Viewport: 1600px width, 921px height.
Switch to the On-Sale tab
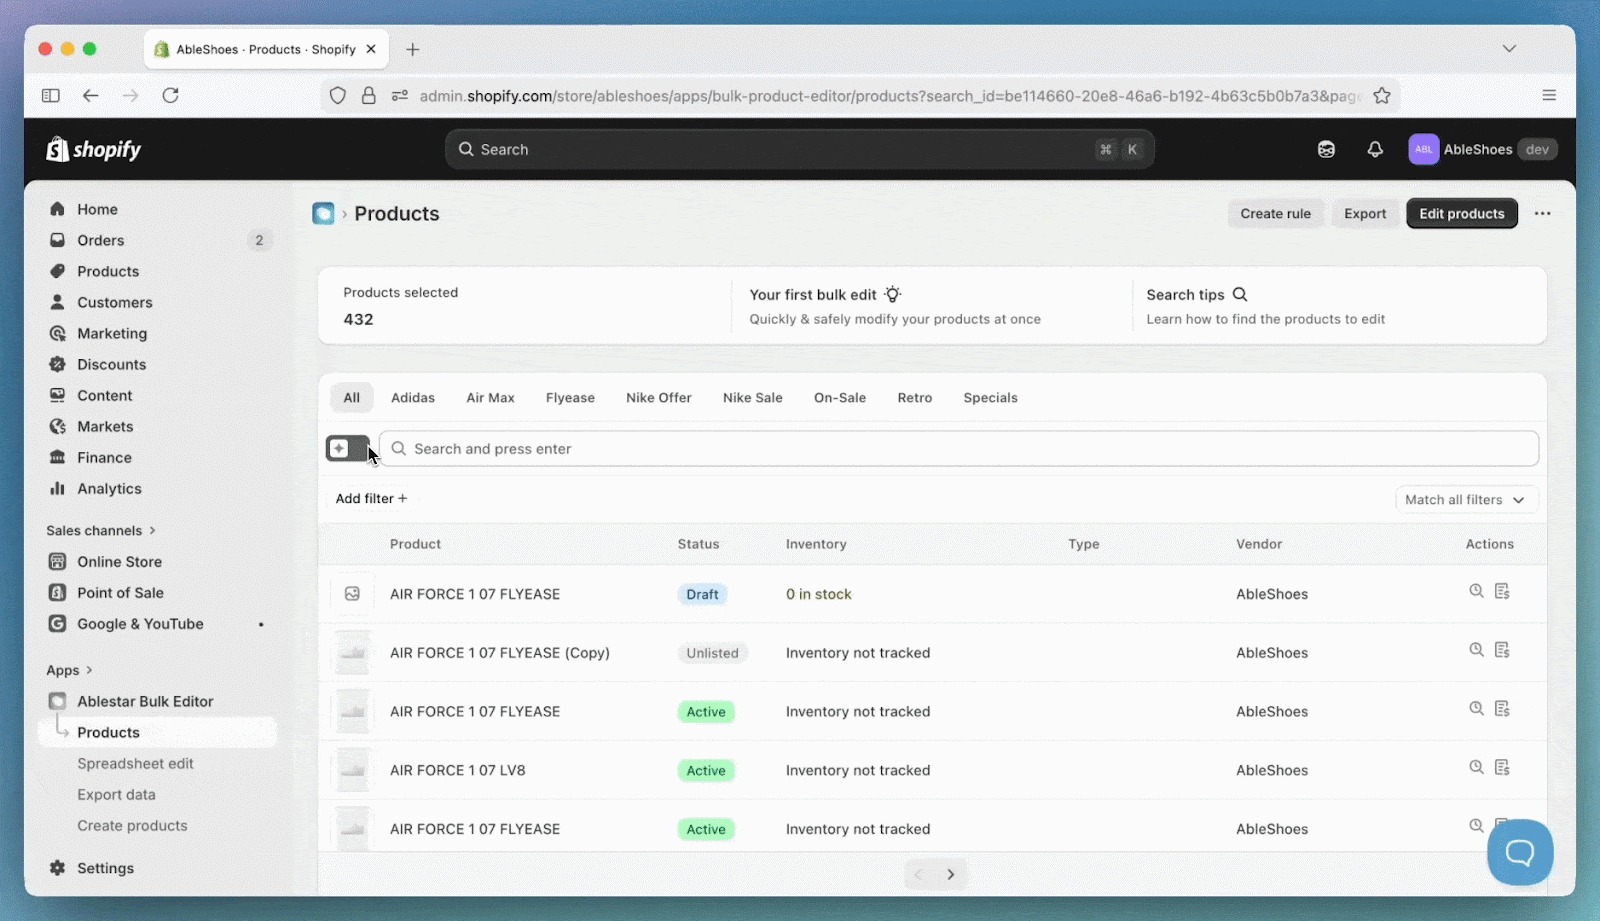(x=840, y=397)
